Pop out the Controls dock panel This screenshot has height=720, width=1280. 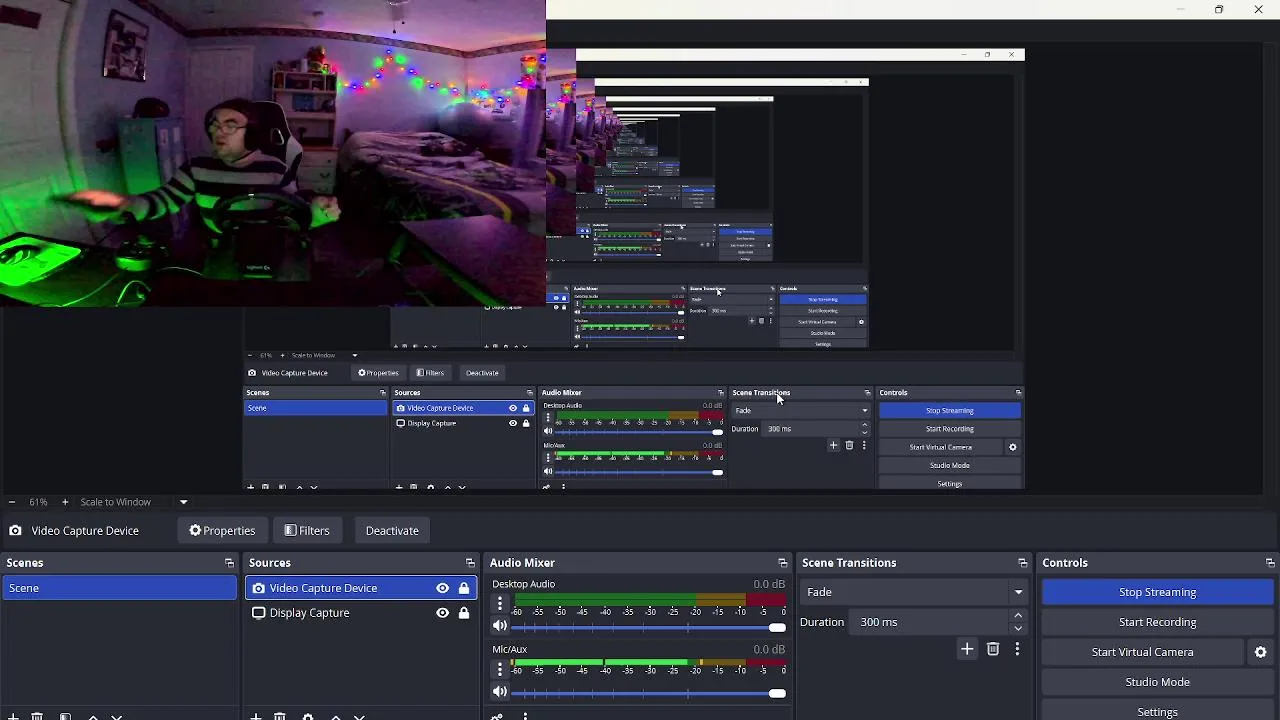pyautogui.click(x=1270, y=563)
